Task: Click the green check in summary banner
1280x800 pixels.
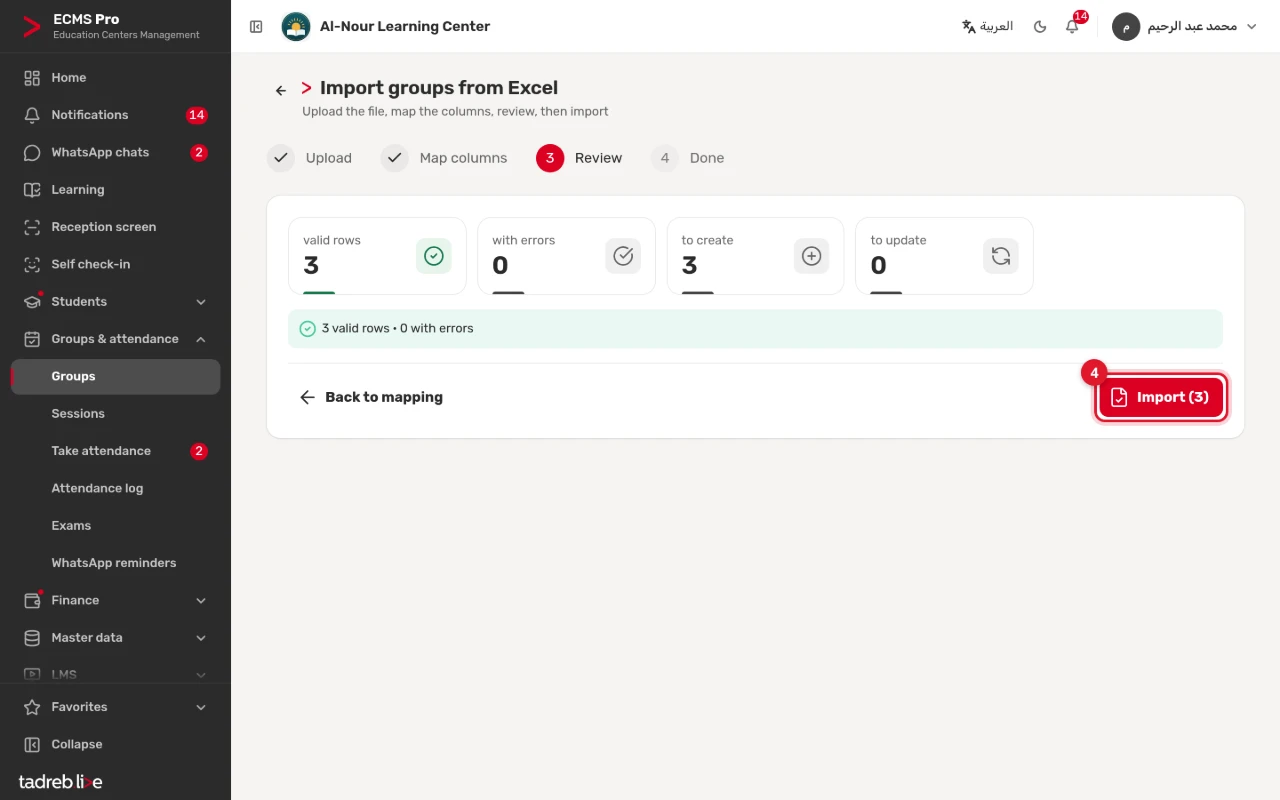Action: pyautogui.click(x=308, y=328)
